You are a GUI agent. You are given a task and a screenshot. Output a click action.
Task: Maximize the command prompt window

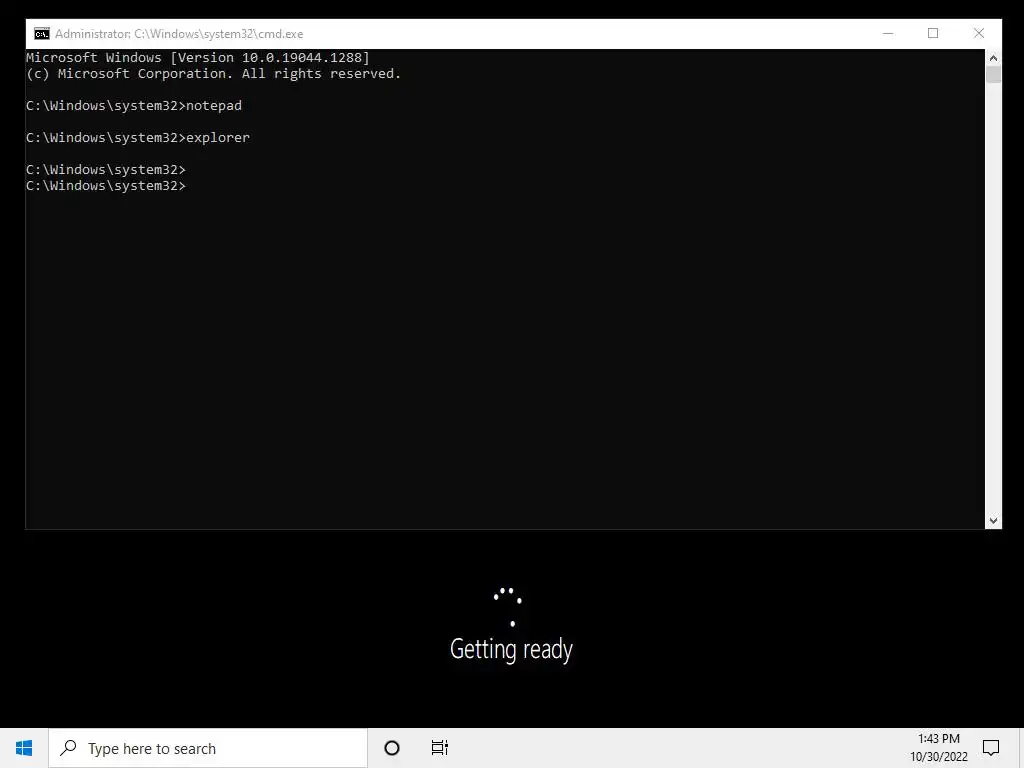(x=933, y=33)
